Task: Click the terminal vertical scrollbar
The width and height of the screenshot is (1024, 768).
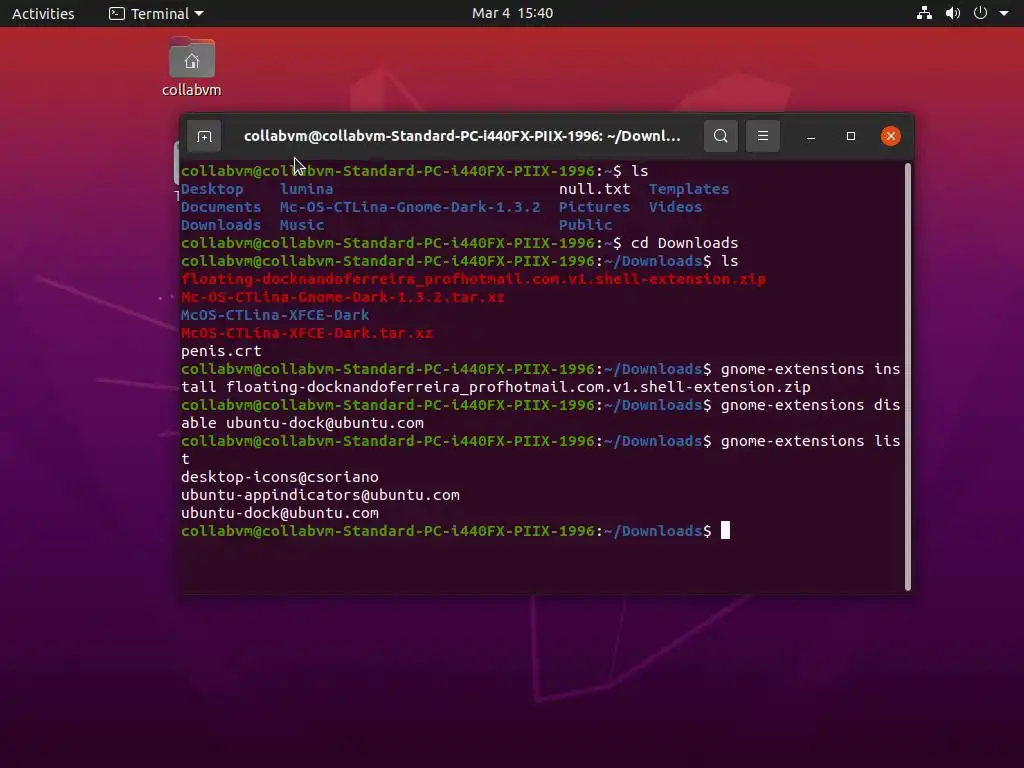Action: pyautogui.click(x=907, y=377)
